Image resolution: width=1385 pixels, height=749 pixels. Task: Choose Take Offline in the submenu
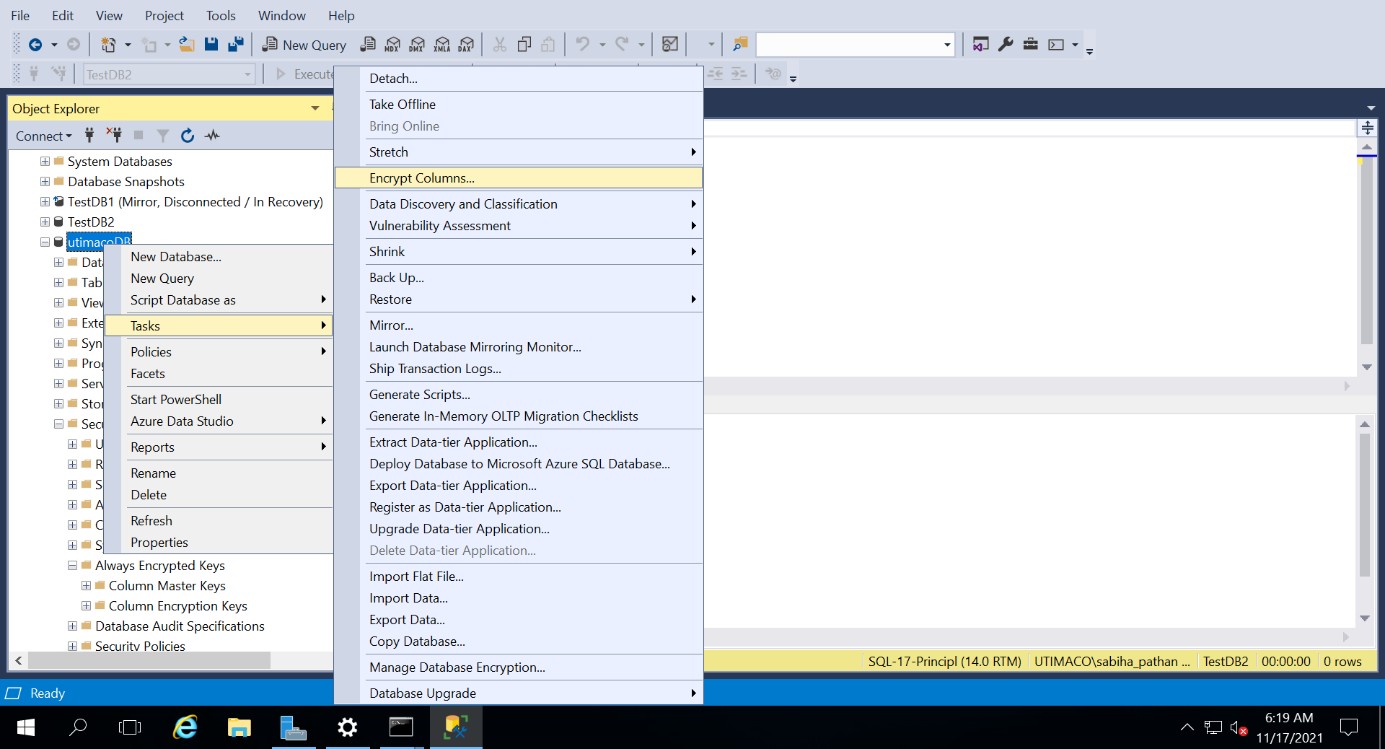[x=518, y=104]
